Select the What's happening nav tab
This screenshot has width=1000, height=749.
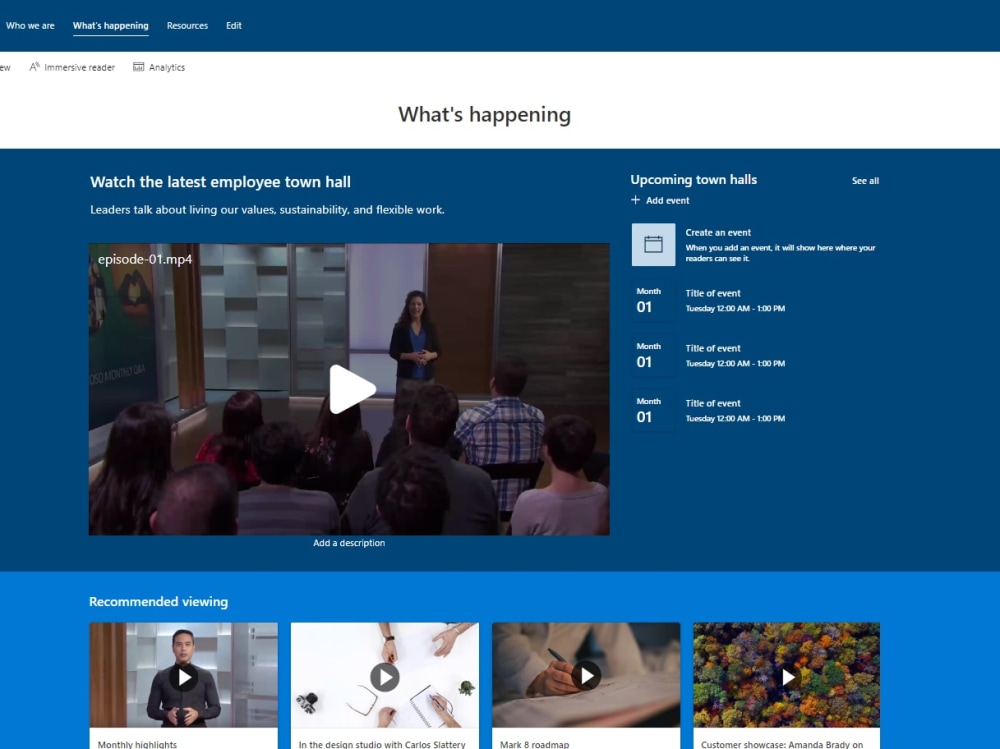110,26
